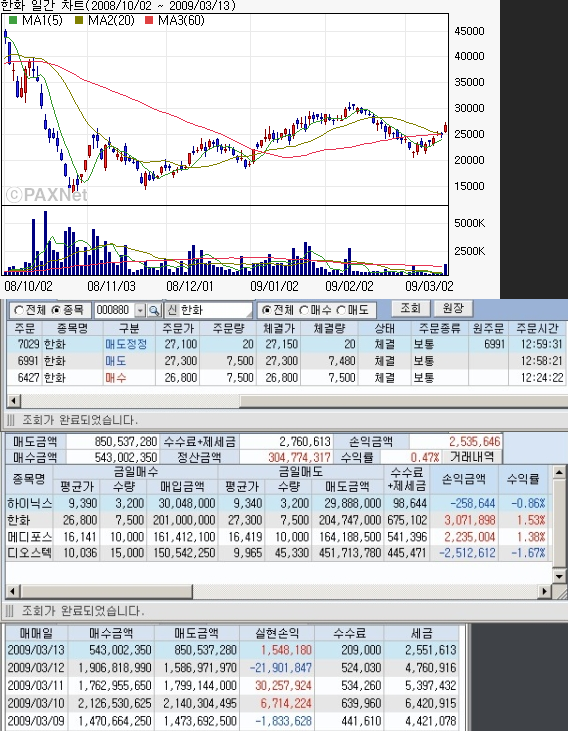The image size is (568, 731).
Task: Select the 전체 radio beside 매수
Action: pos(266,310)
